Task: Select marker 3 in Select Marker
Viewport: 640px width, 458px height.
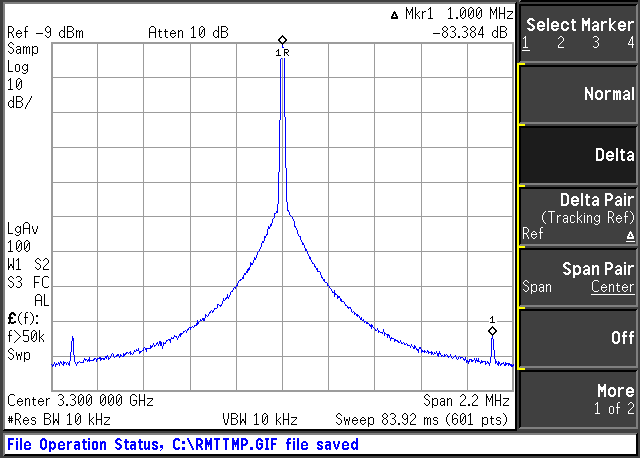Action: point(596,42)
